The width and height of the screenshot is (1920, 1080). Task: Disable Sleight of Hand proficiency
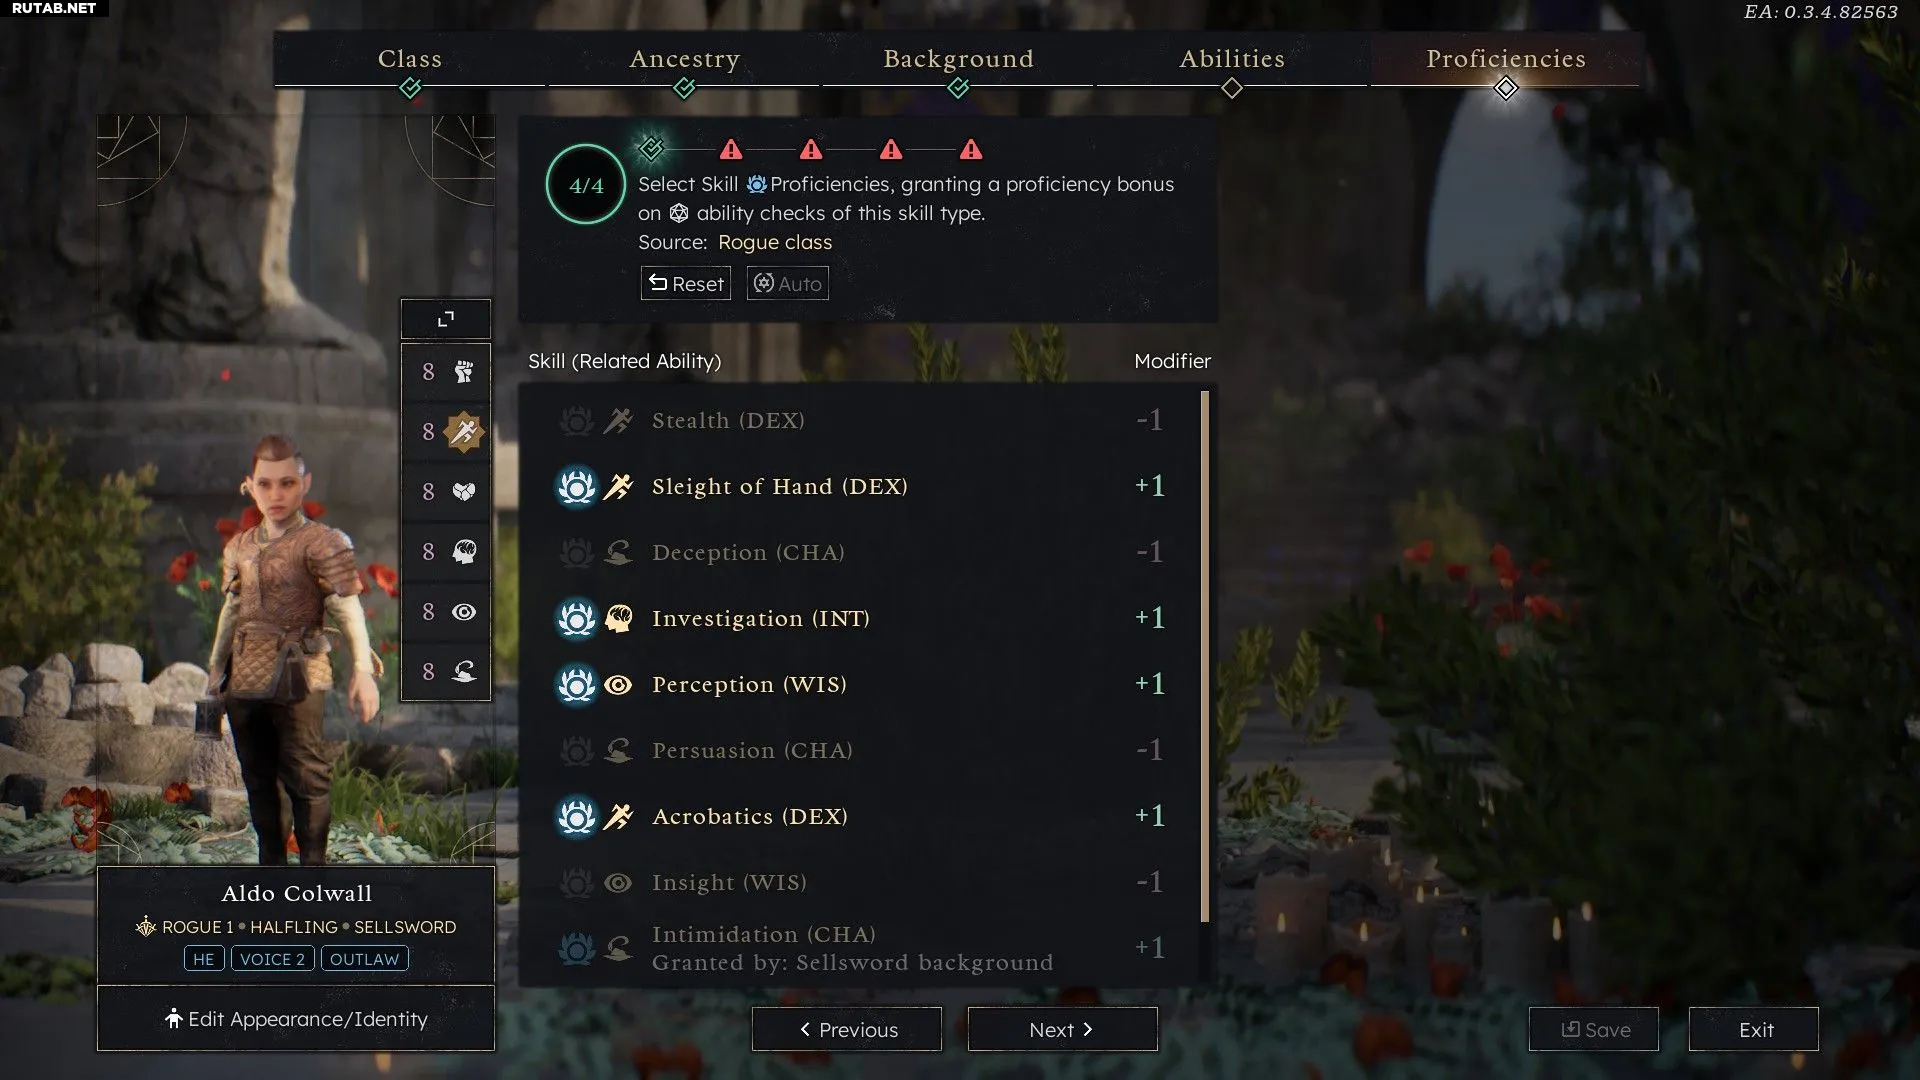point(860,486)
